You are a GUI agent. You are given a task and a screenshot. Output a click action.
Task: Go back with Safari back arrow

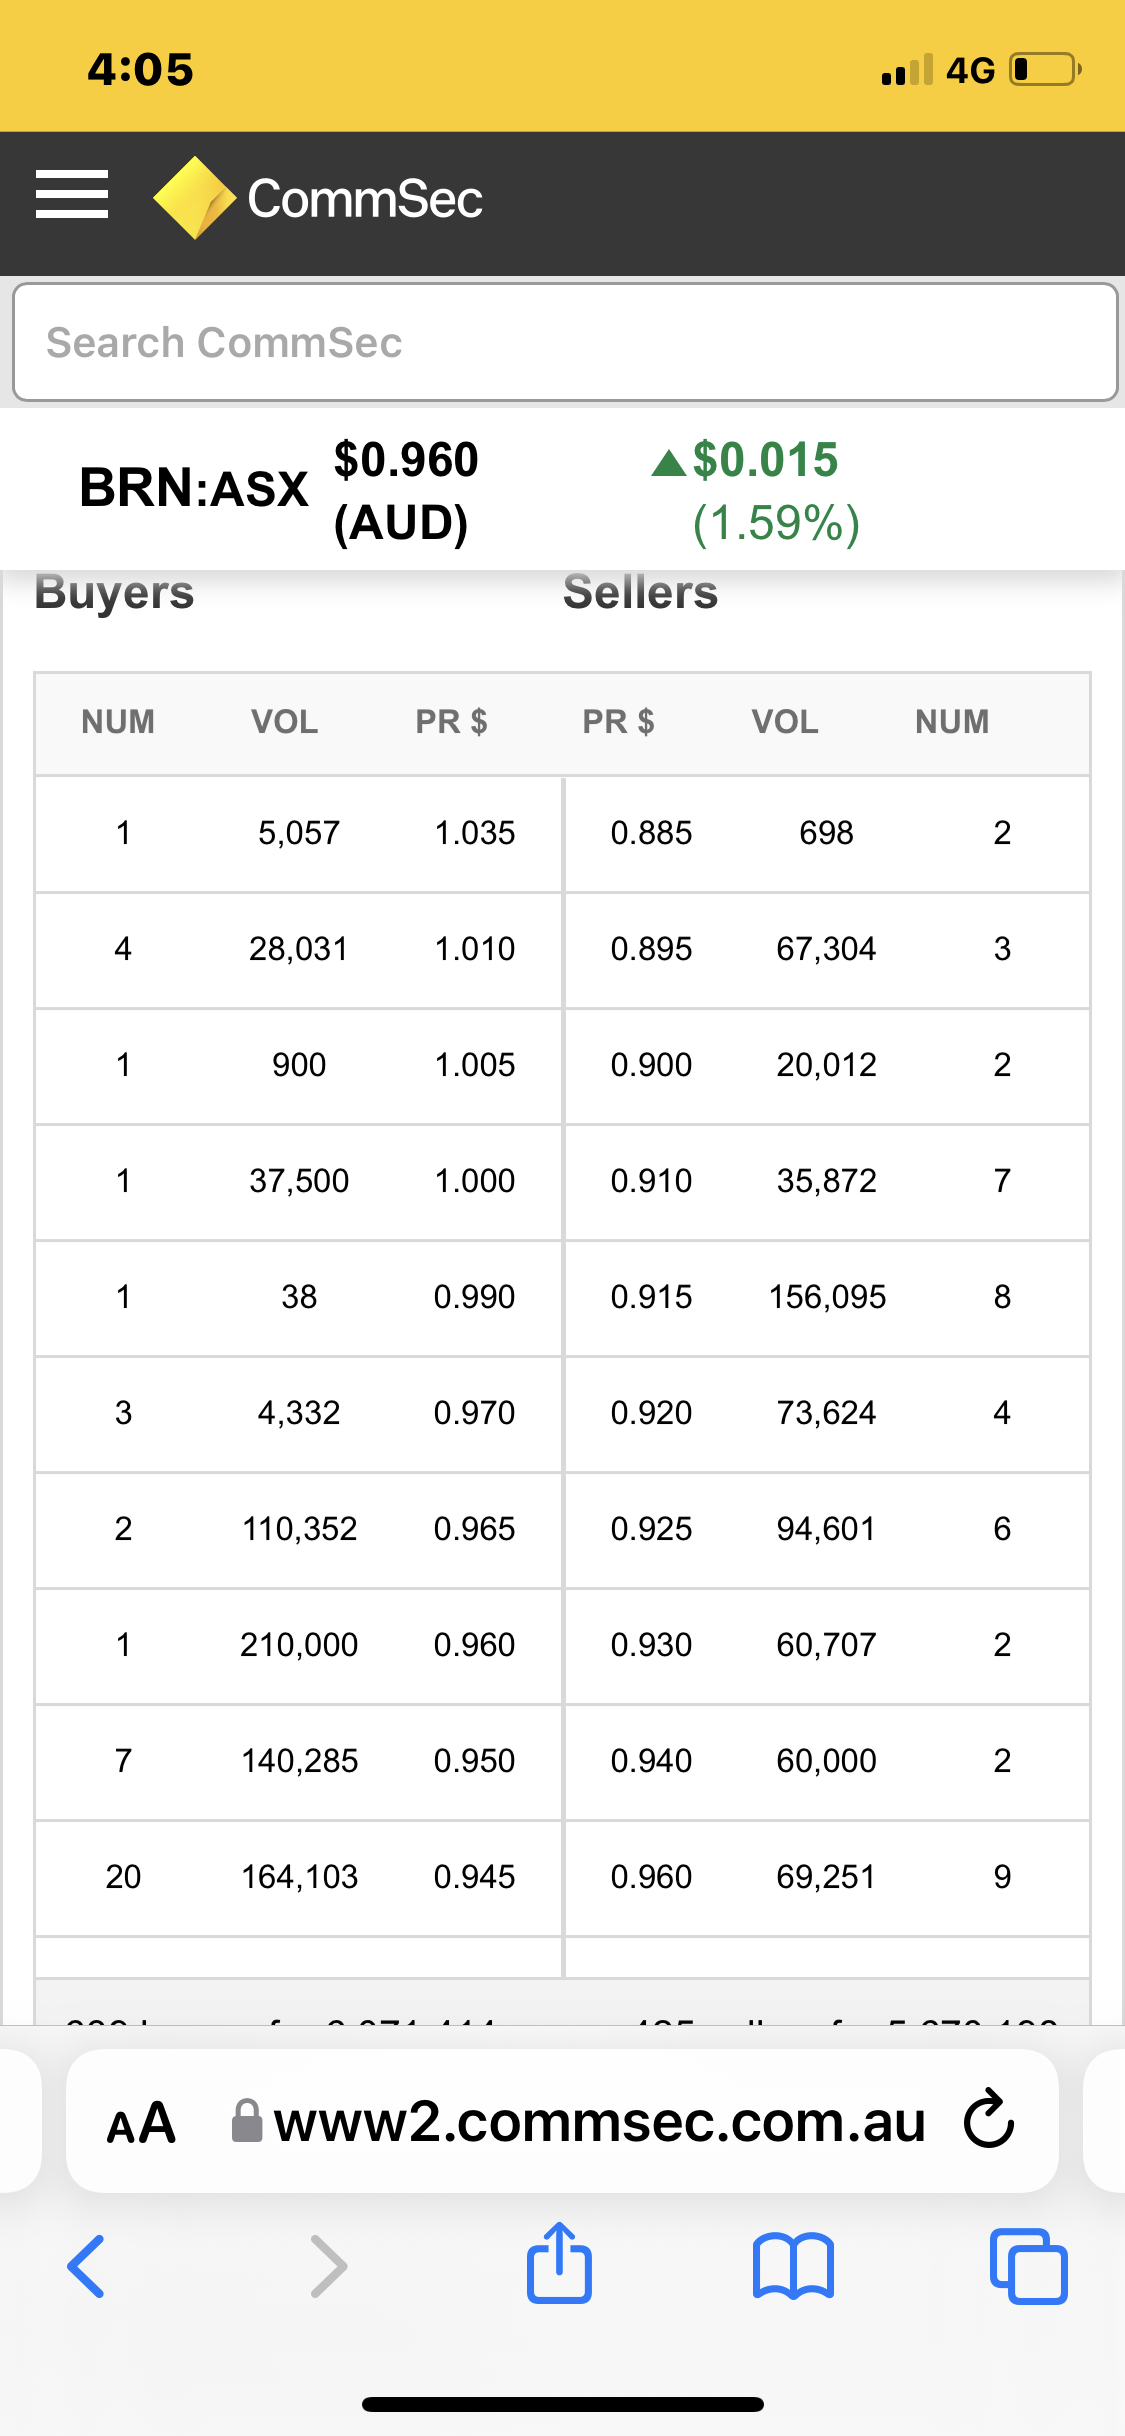pyautogui.click(x=86, y=2266)
